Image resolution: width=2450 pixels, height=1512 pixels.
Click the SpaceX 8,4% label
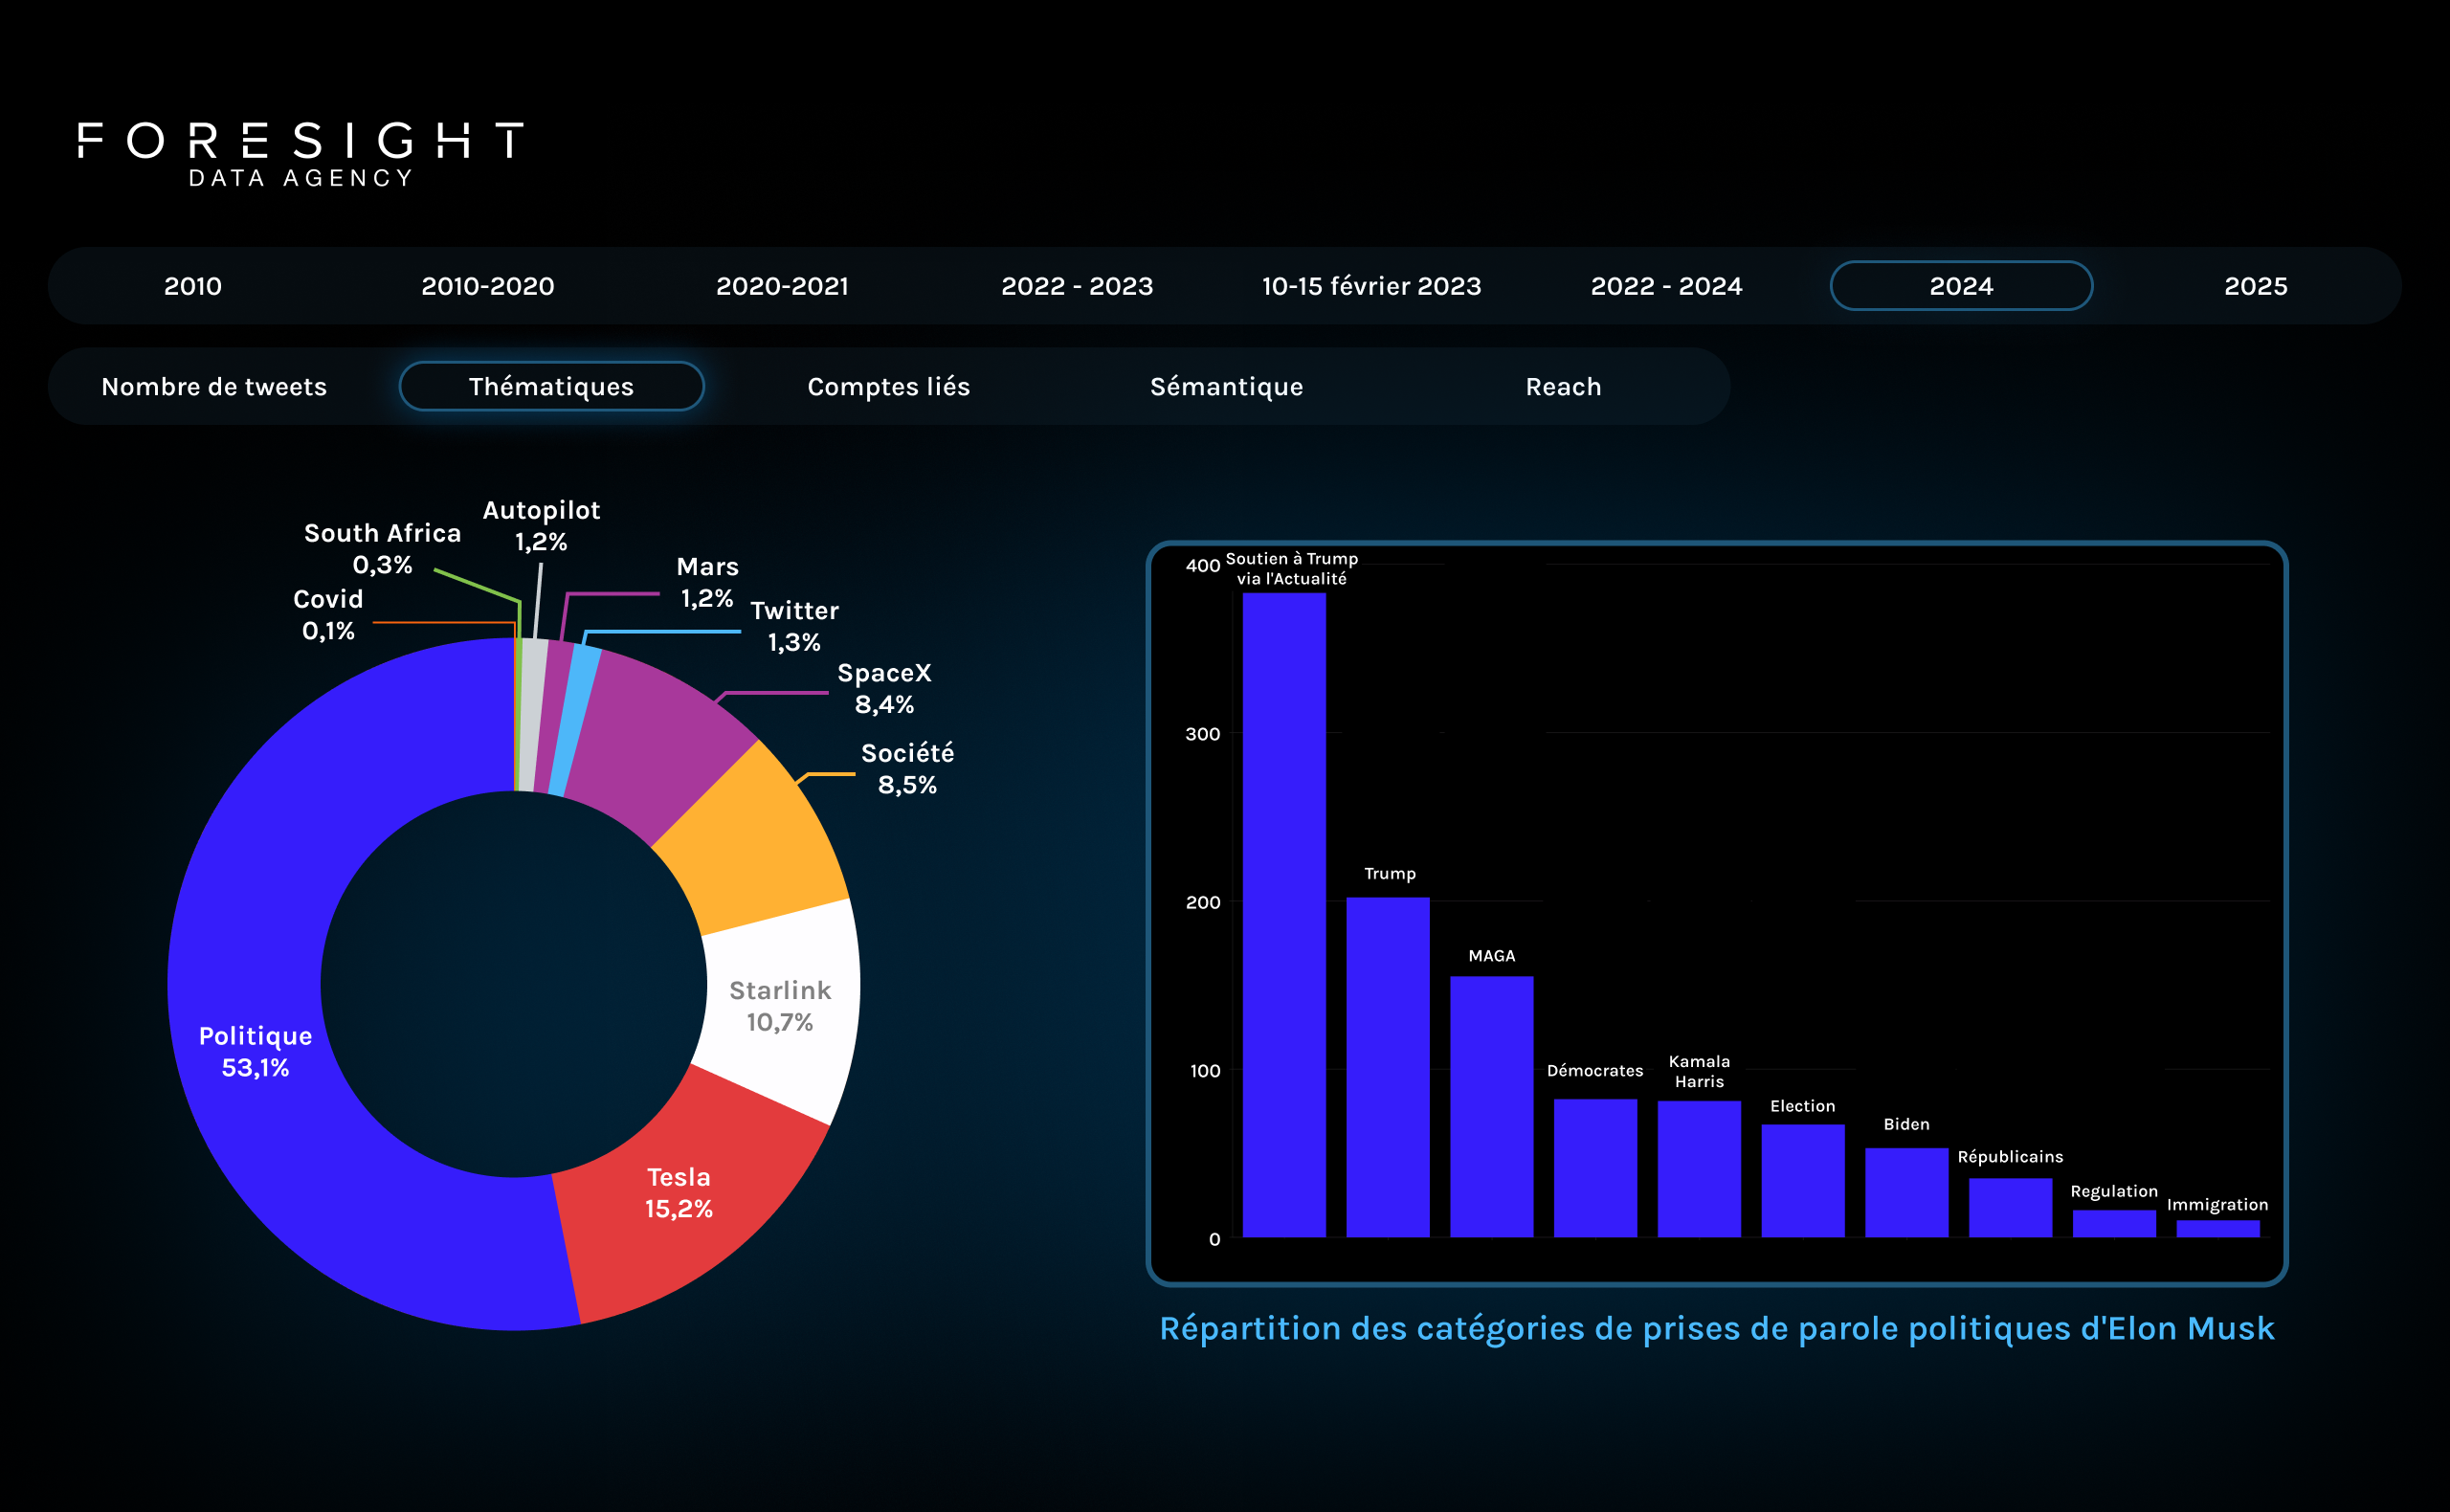tap(884, 688)
